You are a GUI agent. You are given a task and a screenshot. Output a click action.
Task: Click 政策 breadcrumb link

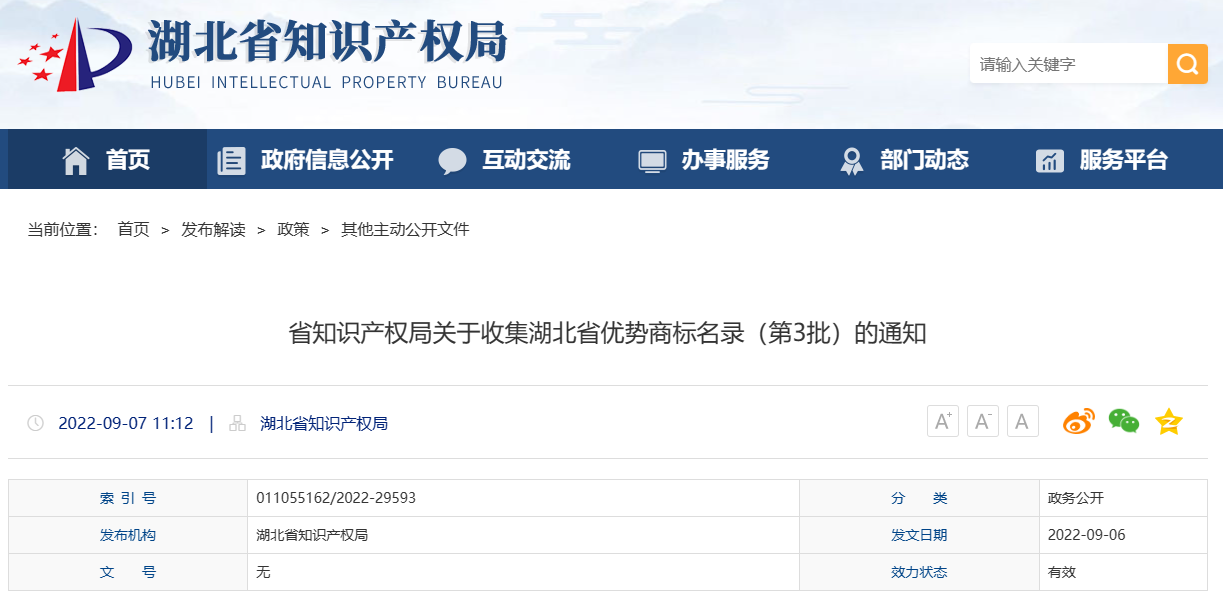tap(293, 230)
